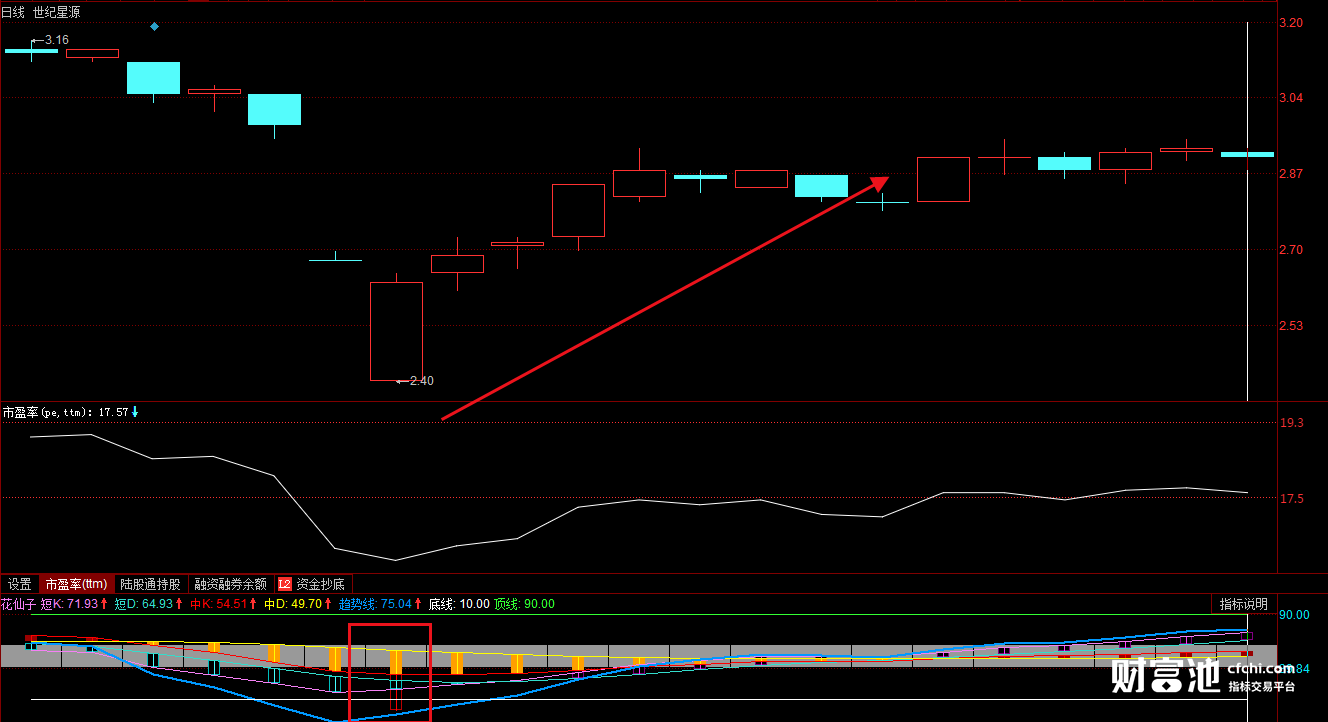Click the red up arrow after 短K 71.93
This screenshot has height=722, width=1328.
tap(104, 604)
